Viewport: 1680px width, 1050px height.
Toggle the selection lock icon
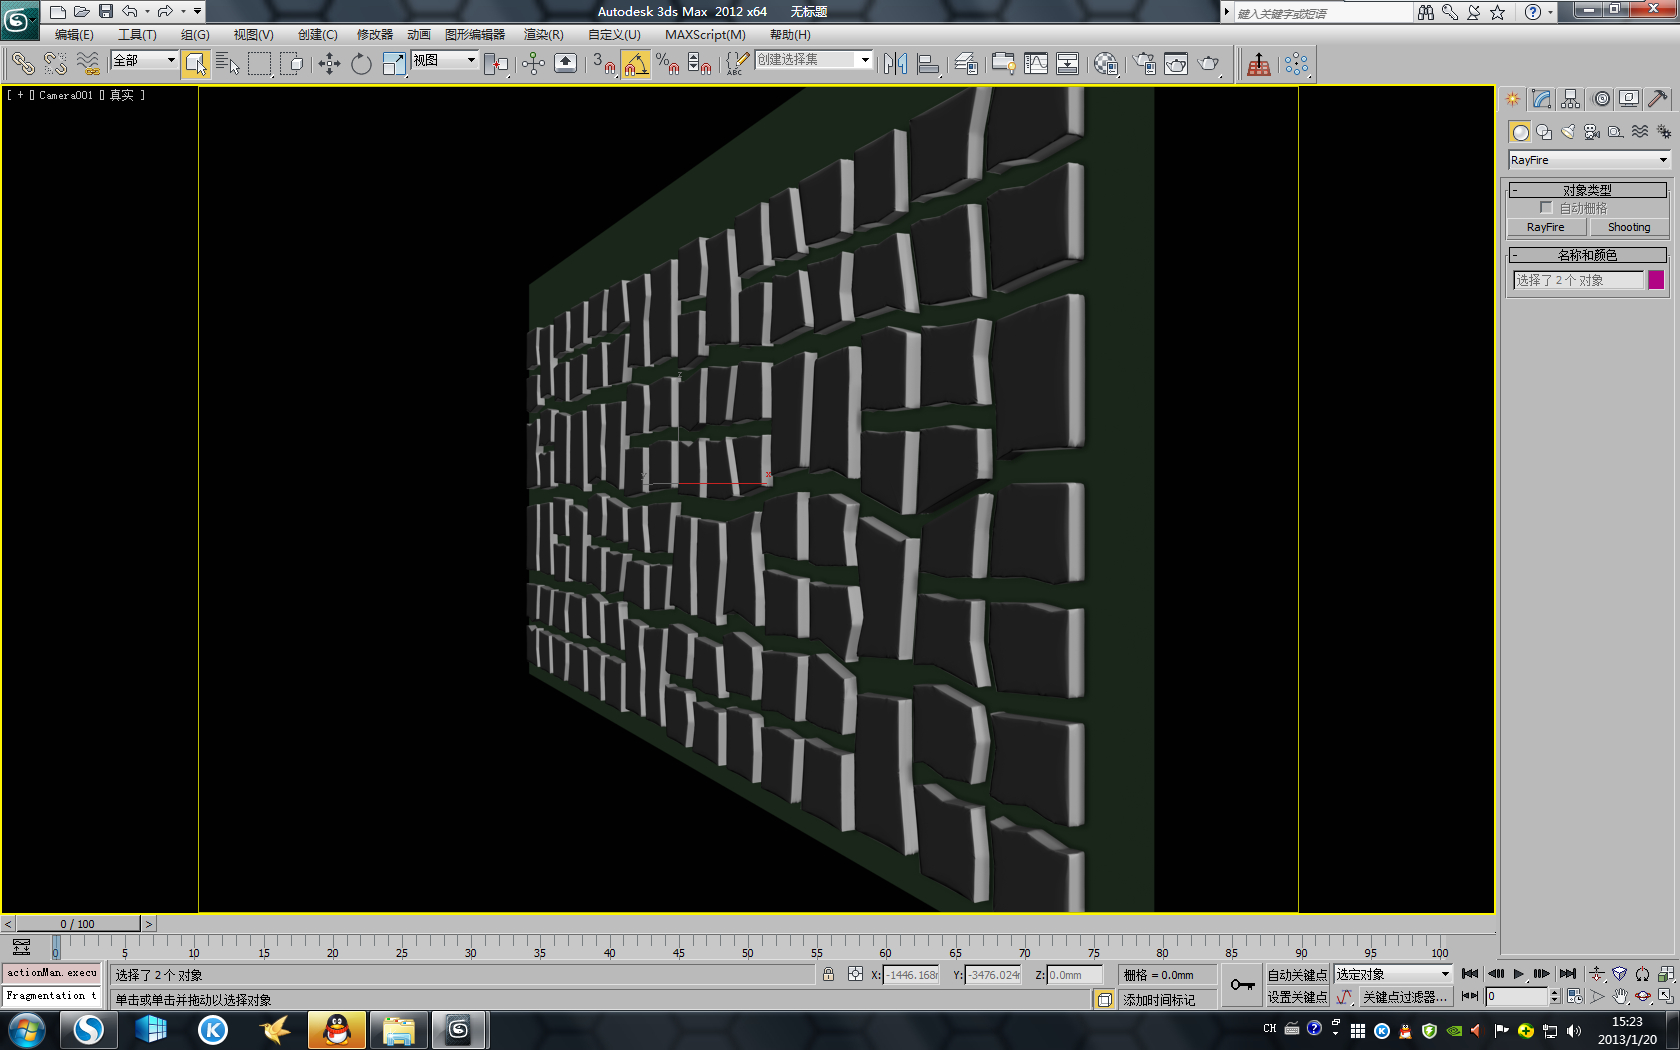[x=828, y=974]
